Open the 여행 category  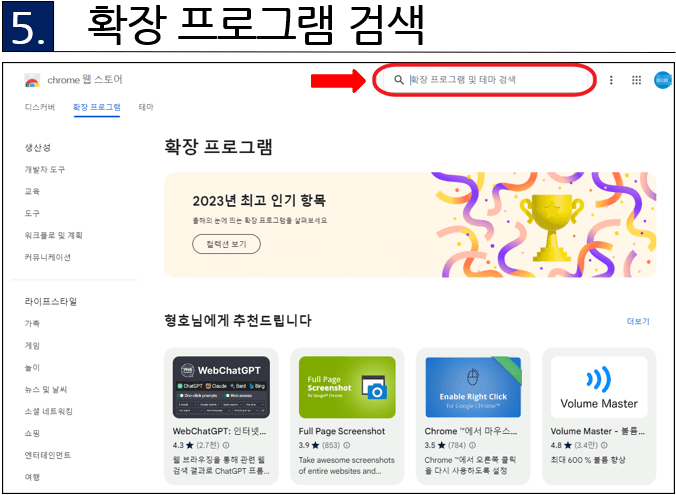pyautogui.click(x=32, y=477)
